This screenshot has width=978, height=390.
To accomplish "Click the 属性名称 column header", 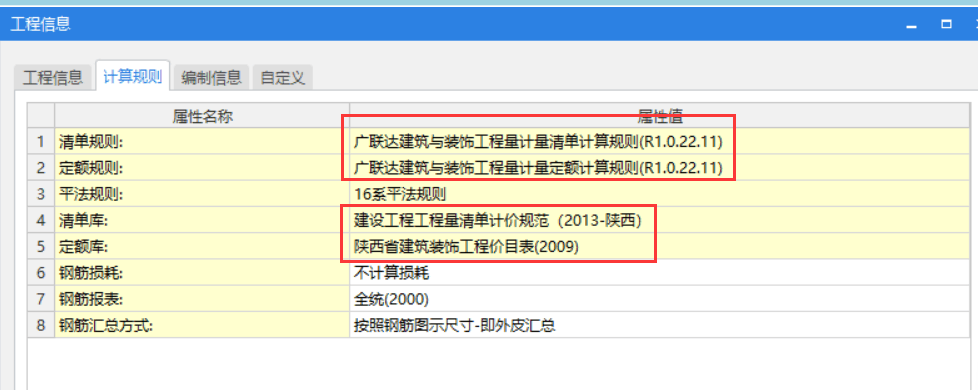I will (x=202, y=116).
